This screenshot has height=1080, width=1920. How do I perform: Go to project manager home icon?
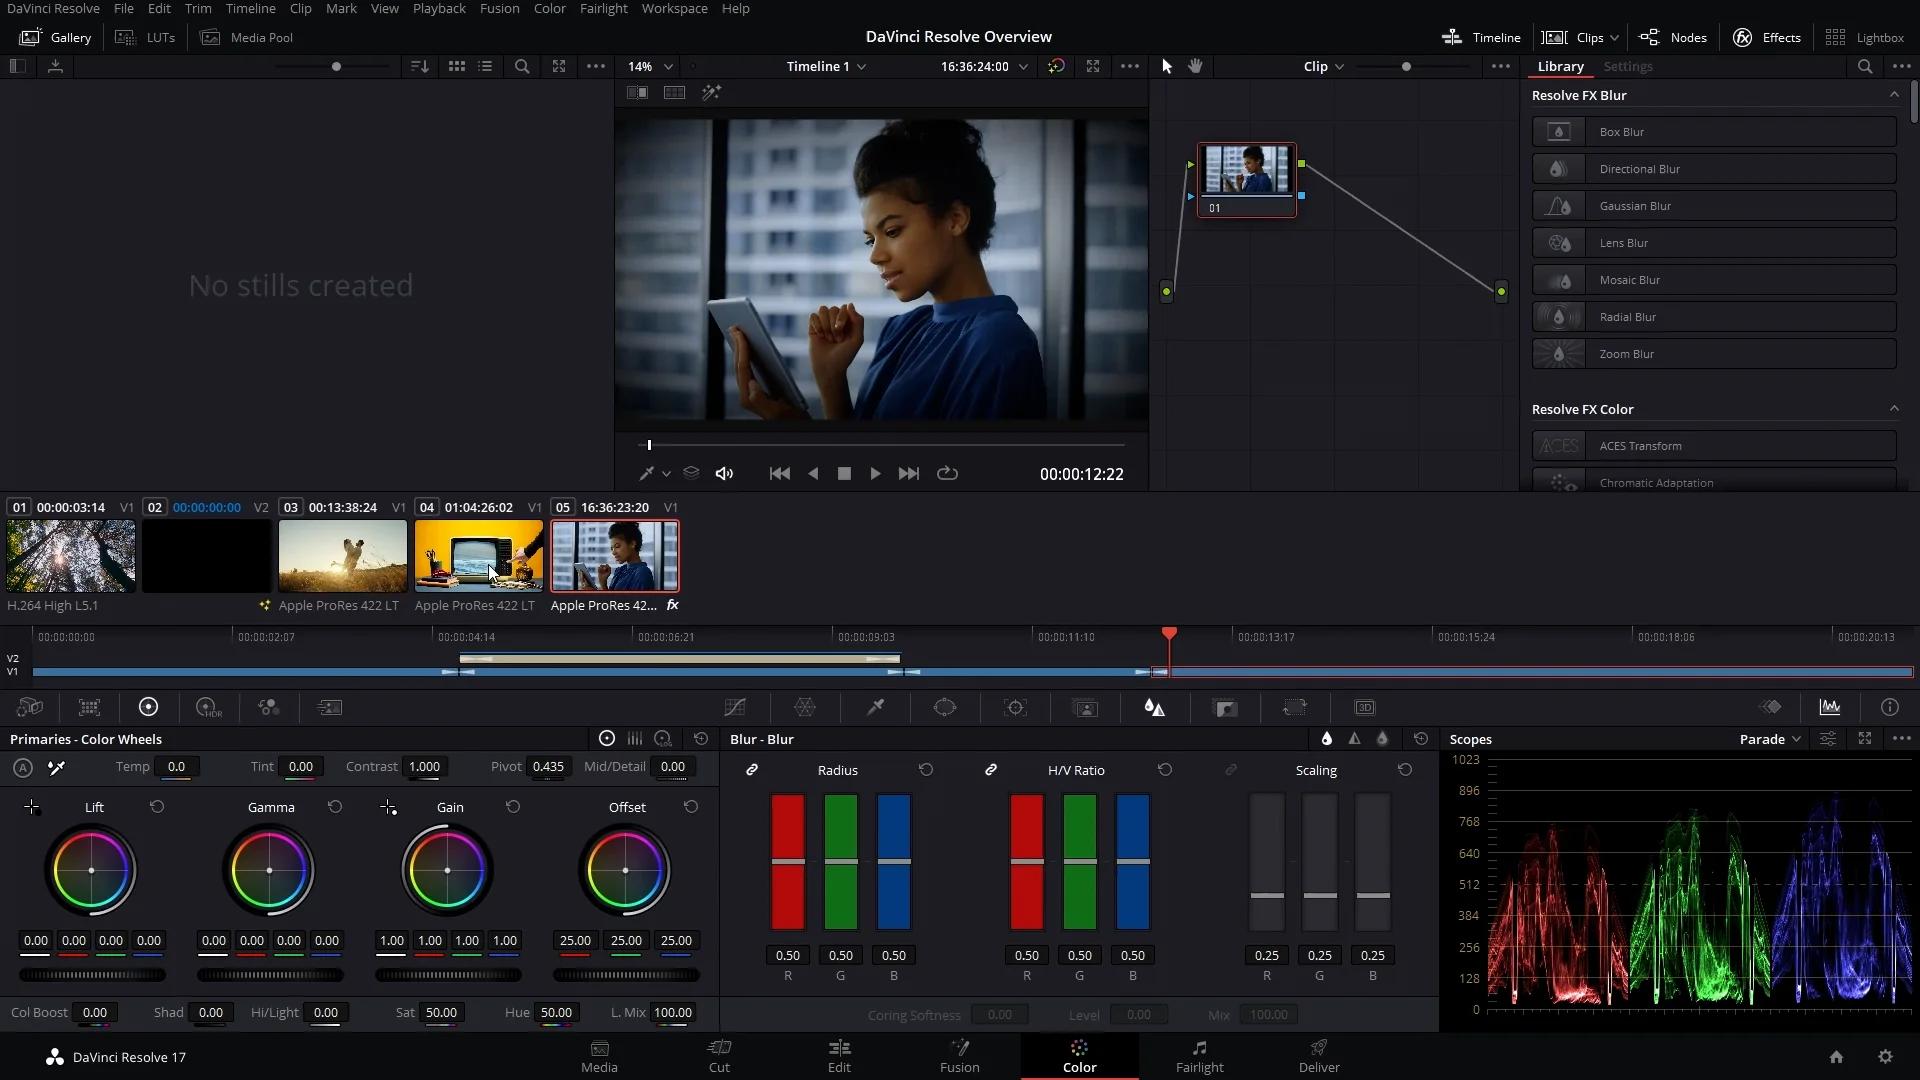pyautogui.click(x=1836, y=1057)
